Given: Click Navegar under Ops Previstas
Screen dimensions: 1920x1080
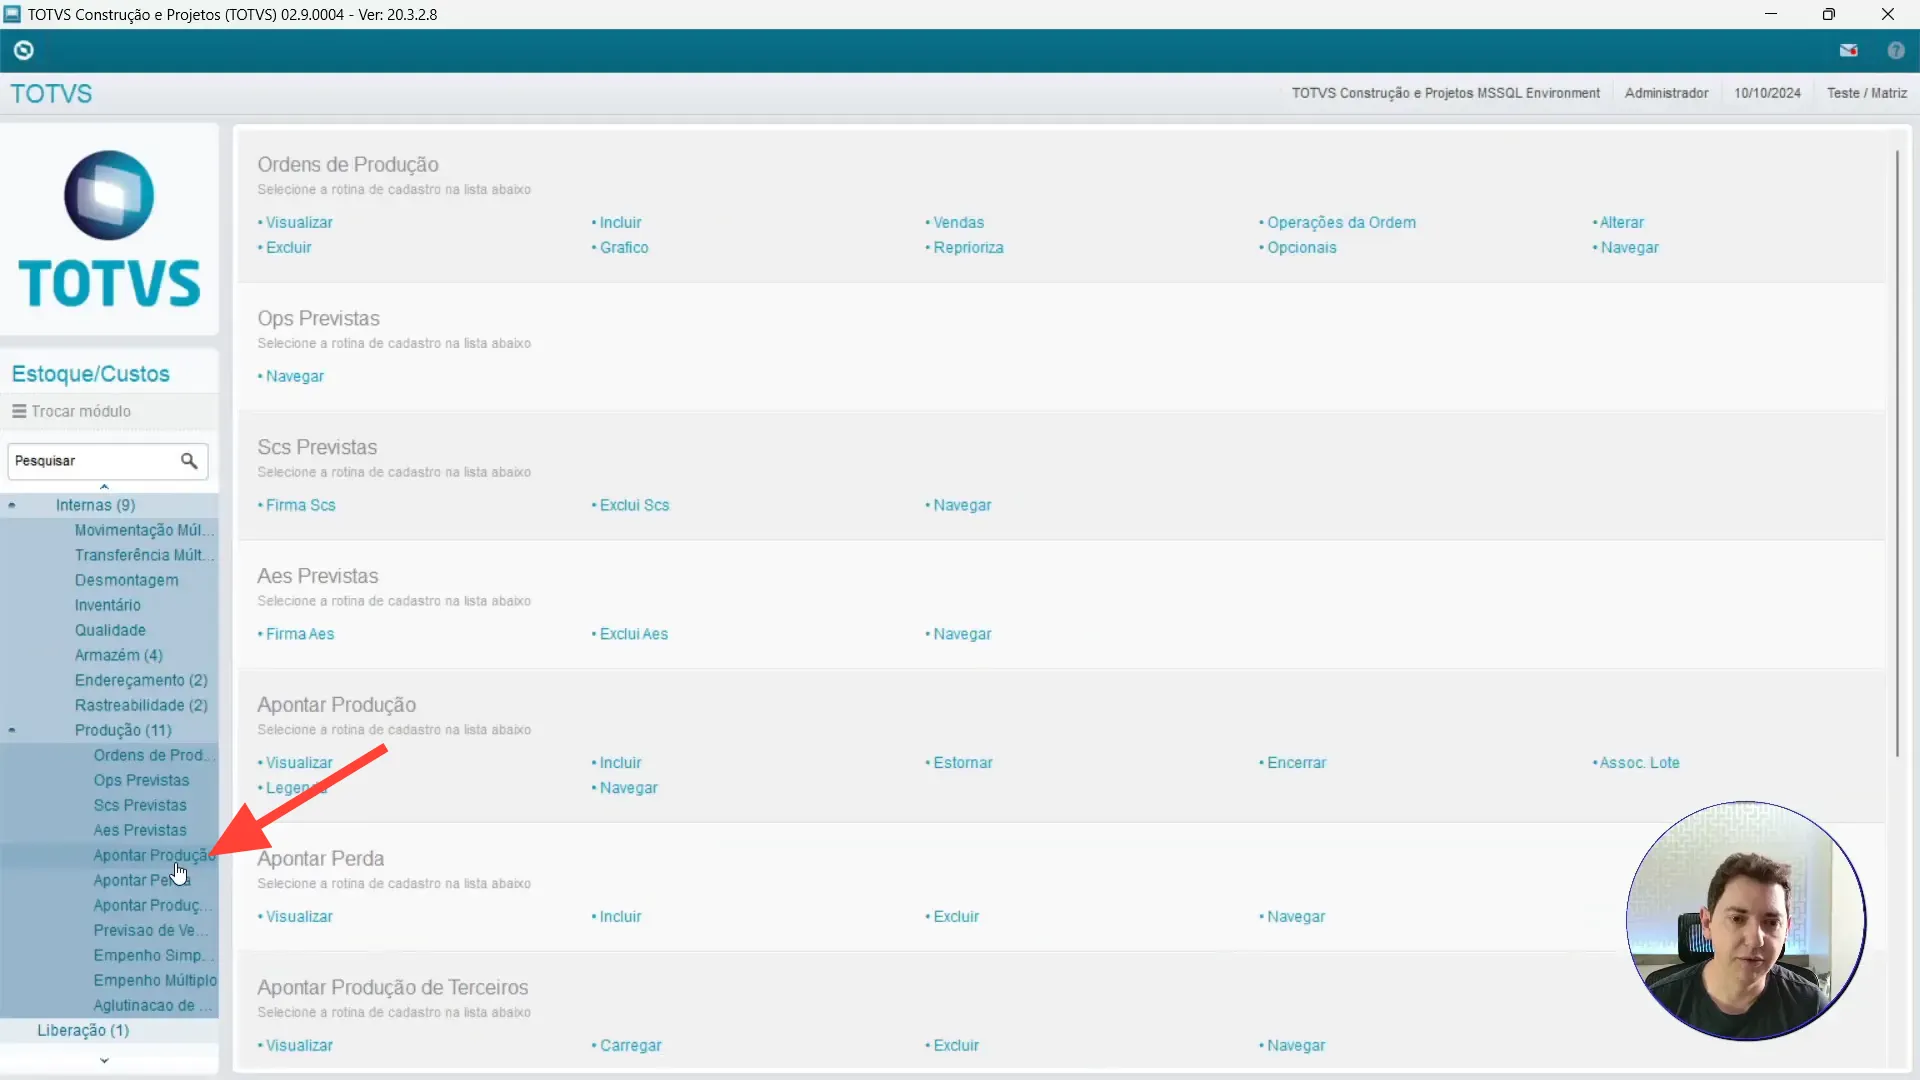Looking at the screenshot, I should click(294, 376).
